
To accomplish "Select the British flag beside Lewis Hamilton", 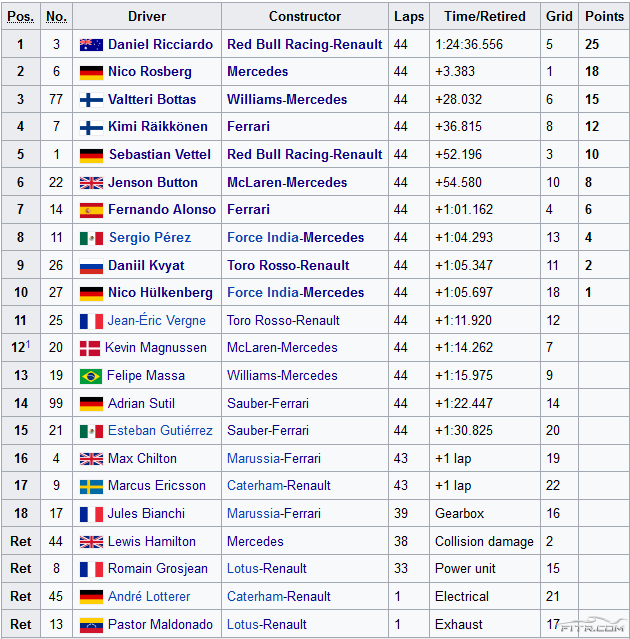I will click(91, 542).
